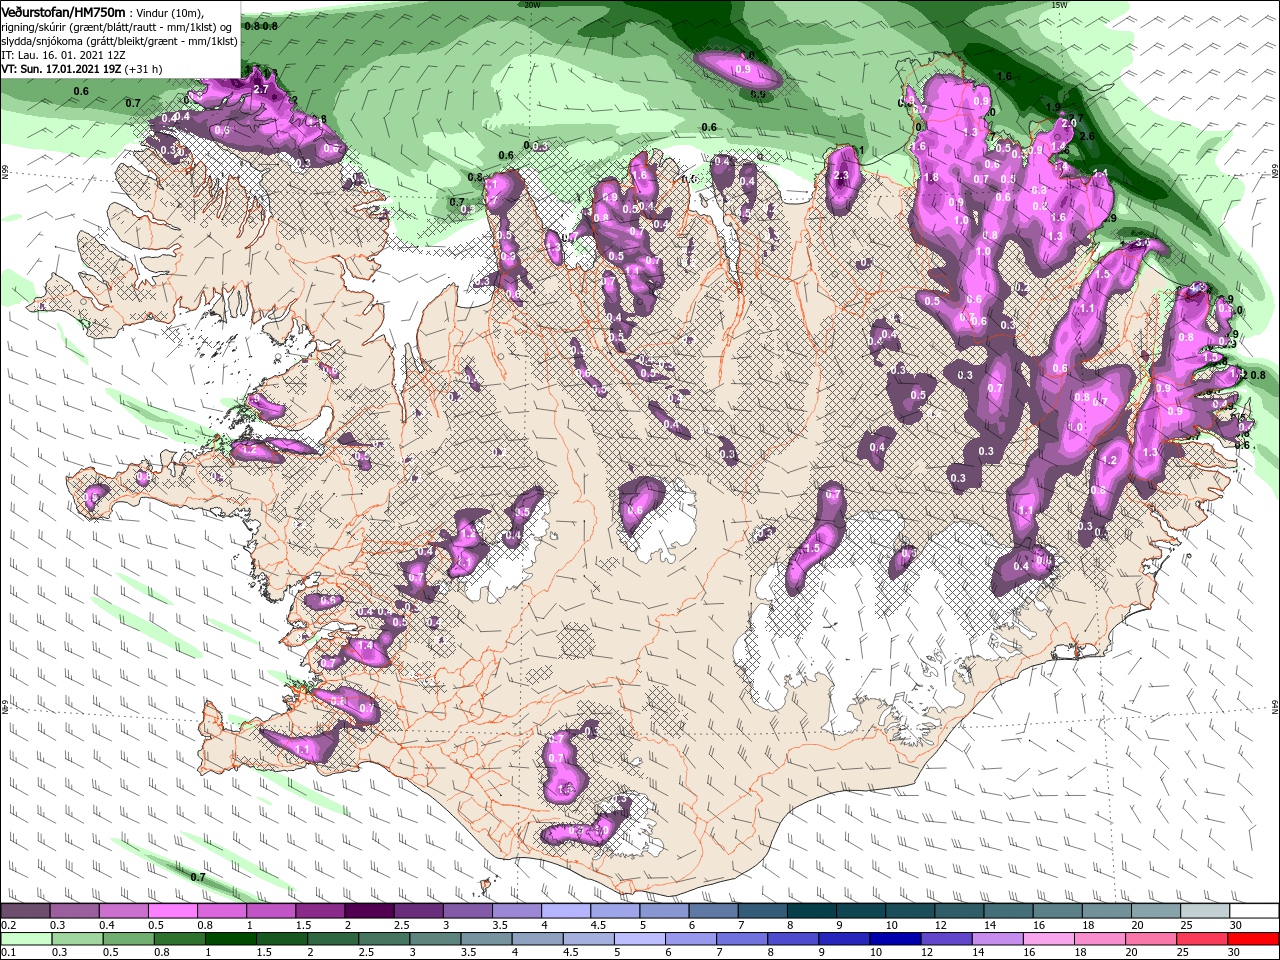1280x960 pixels.
Task: Select the 1.5–2 magenta-purple swatch, upper legend row
Action: (x=320, y=911)
